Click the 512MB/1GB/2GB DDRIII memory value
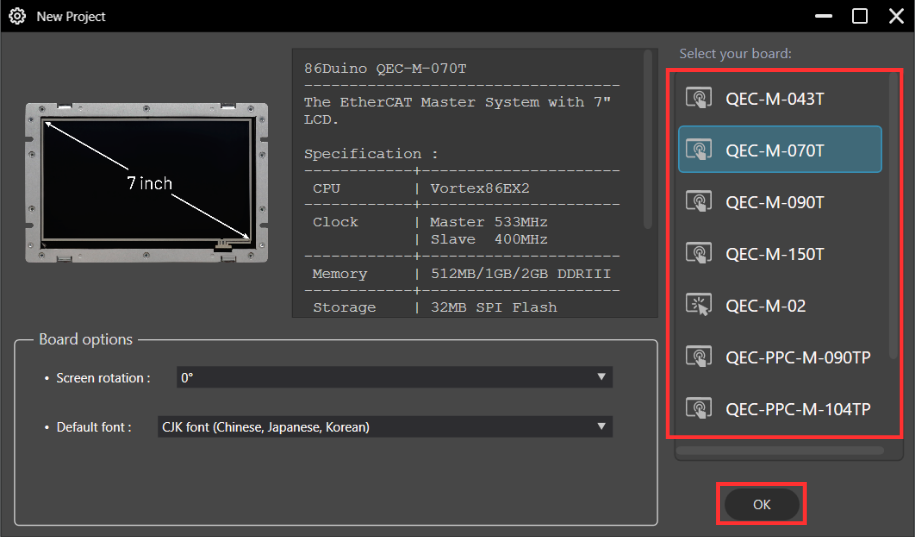The height and width of the screenshot is (537, 915). click(521, 274)
